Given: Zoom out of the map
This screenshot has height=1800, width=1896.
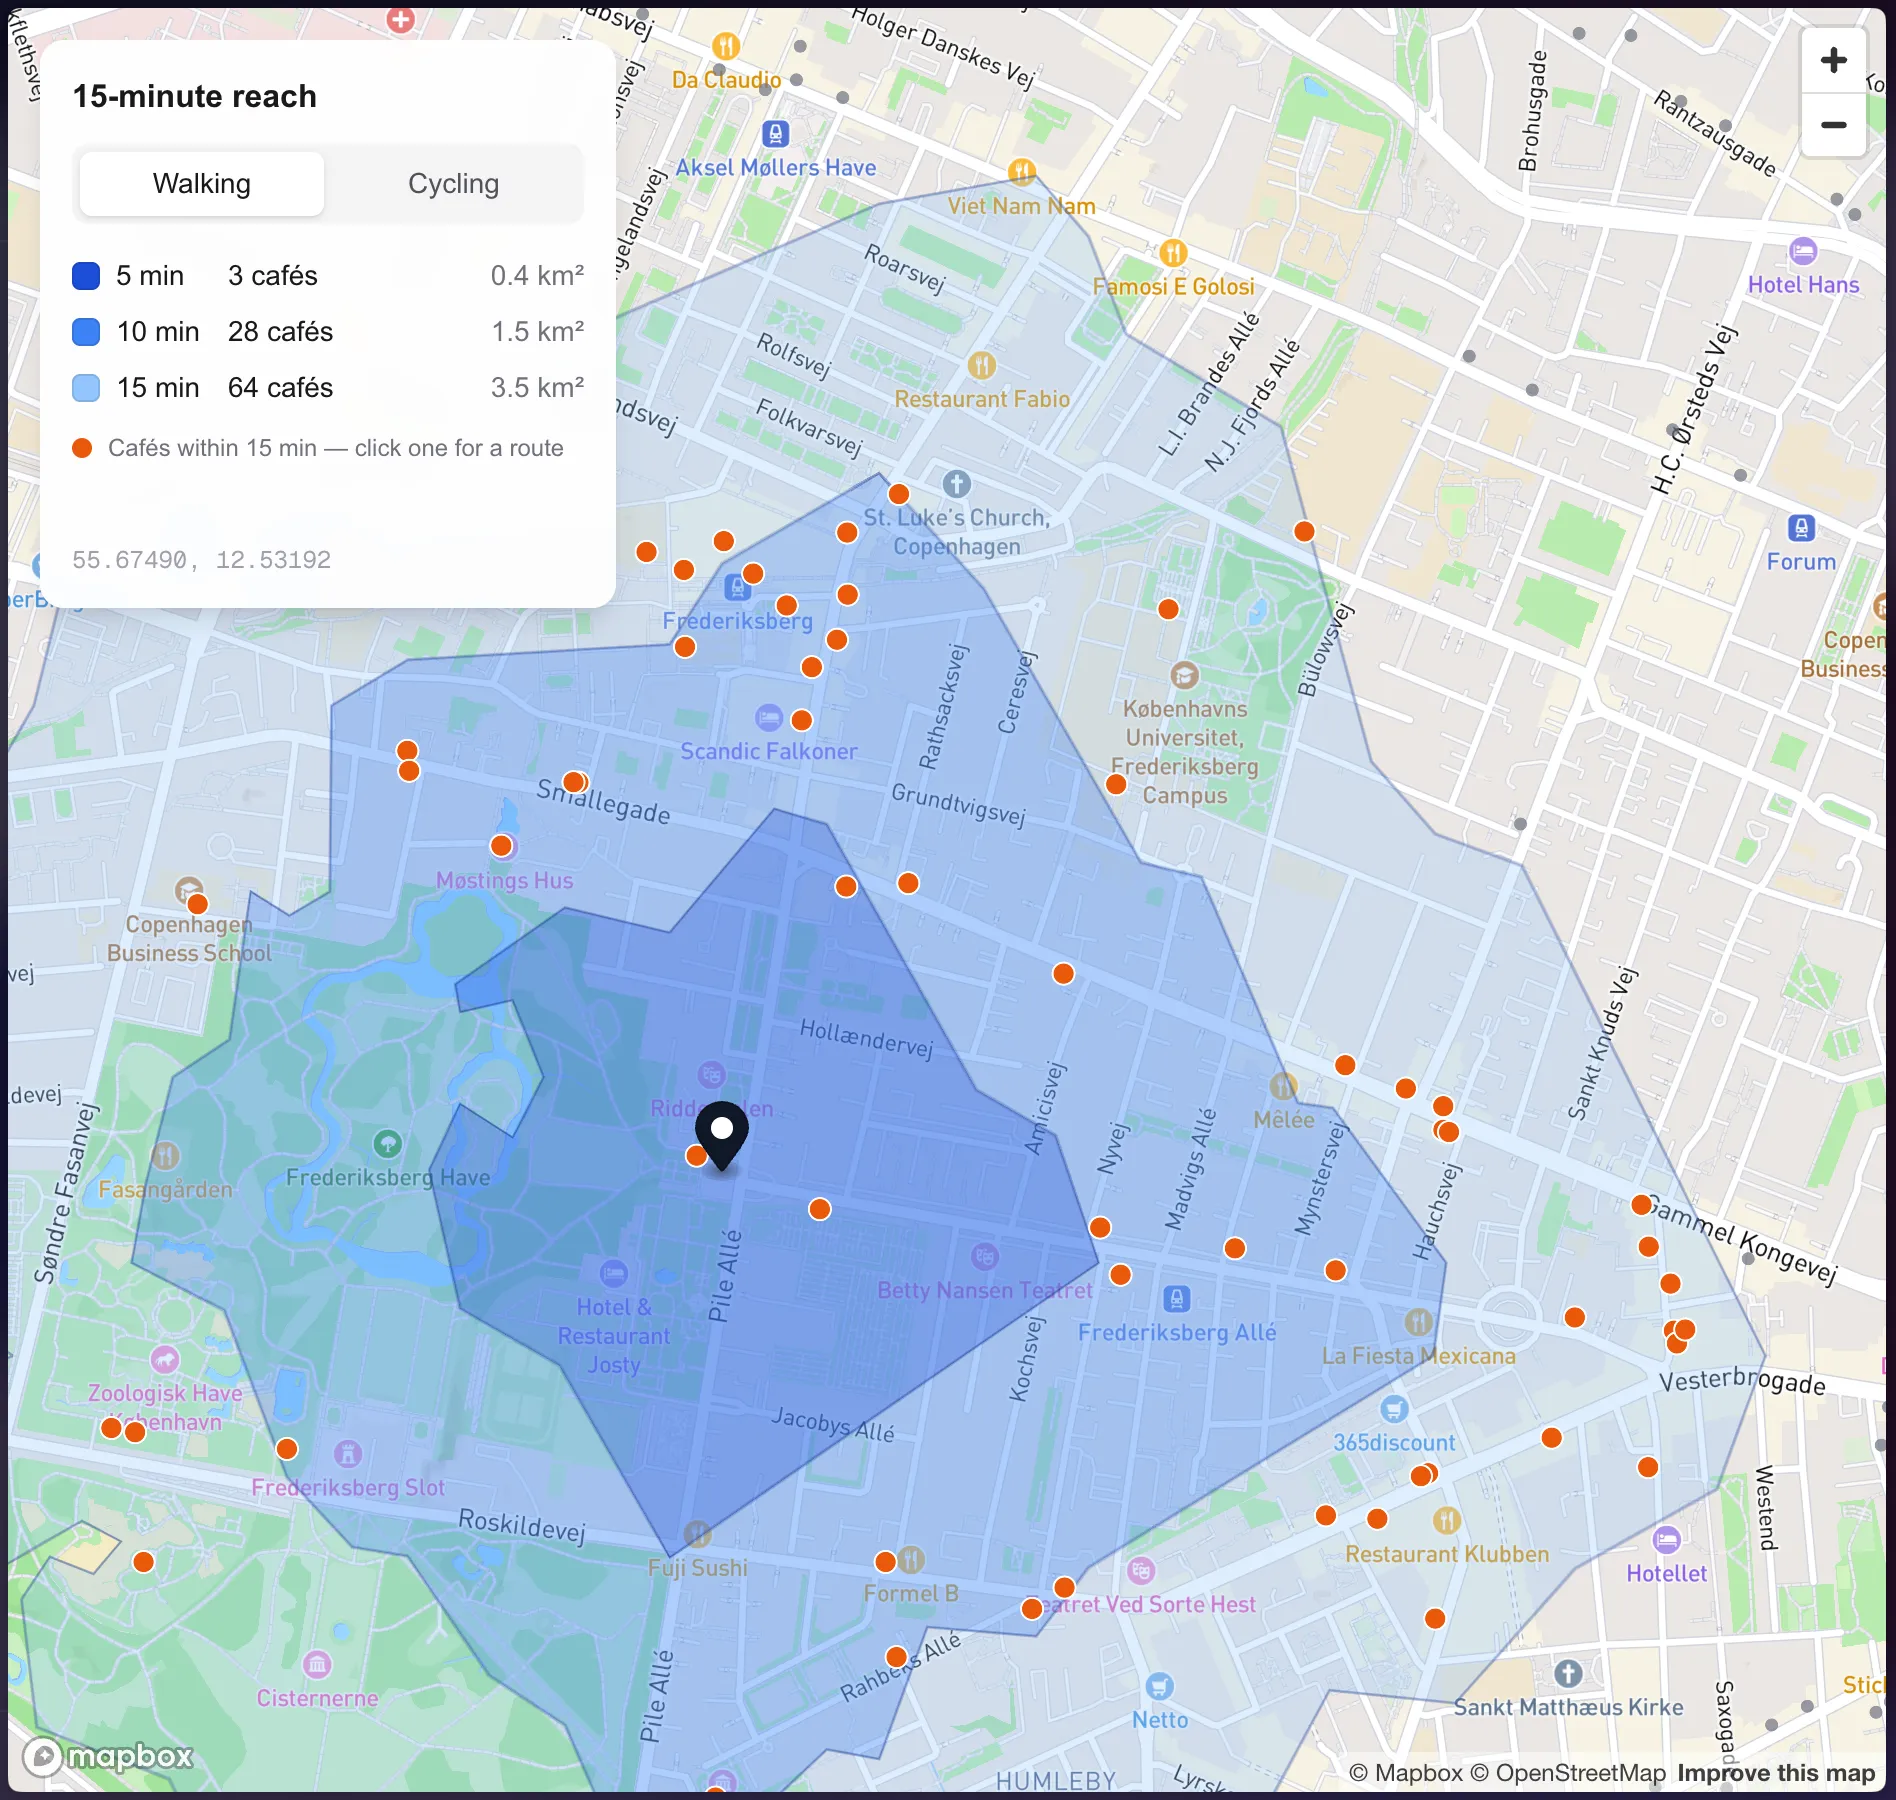Looking at the screenshot, I should tap(1833, 125).
